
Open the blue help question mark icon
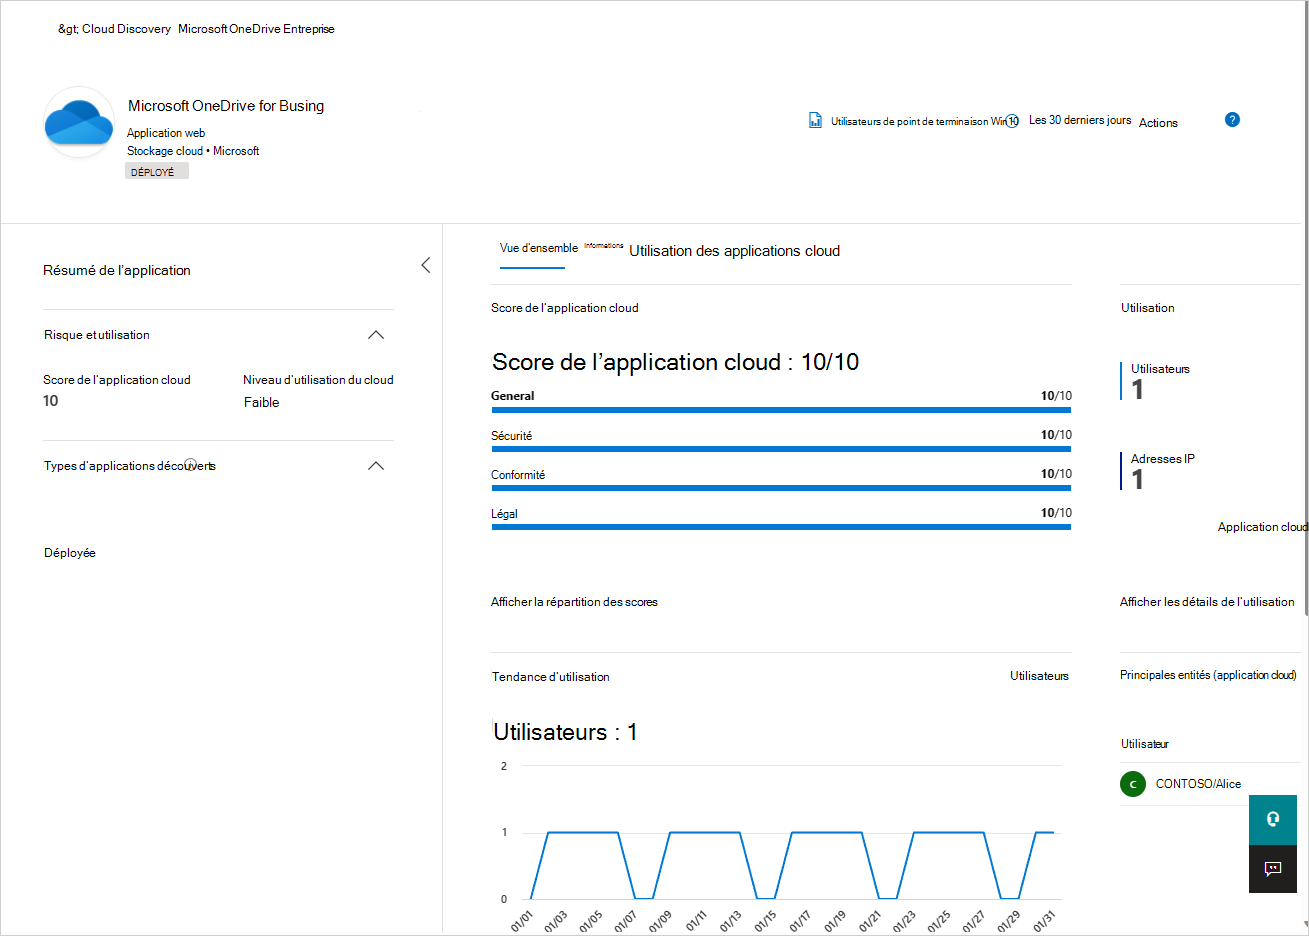click(x=1232, y=120)
